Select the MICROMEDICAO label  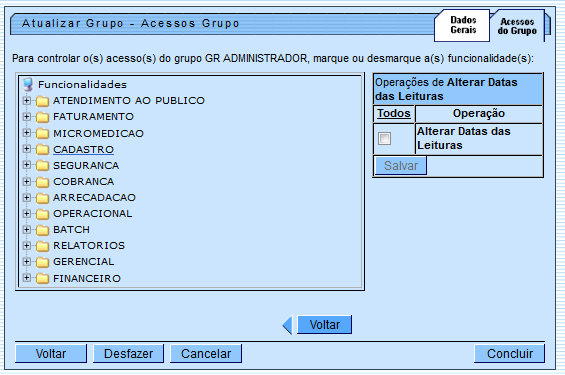[x=98, y=134]
